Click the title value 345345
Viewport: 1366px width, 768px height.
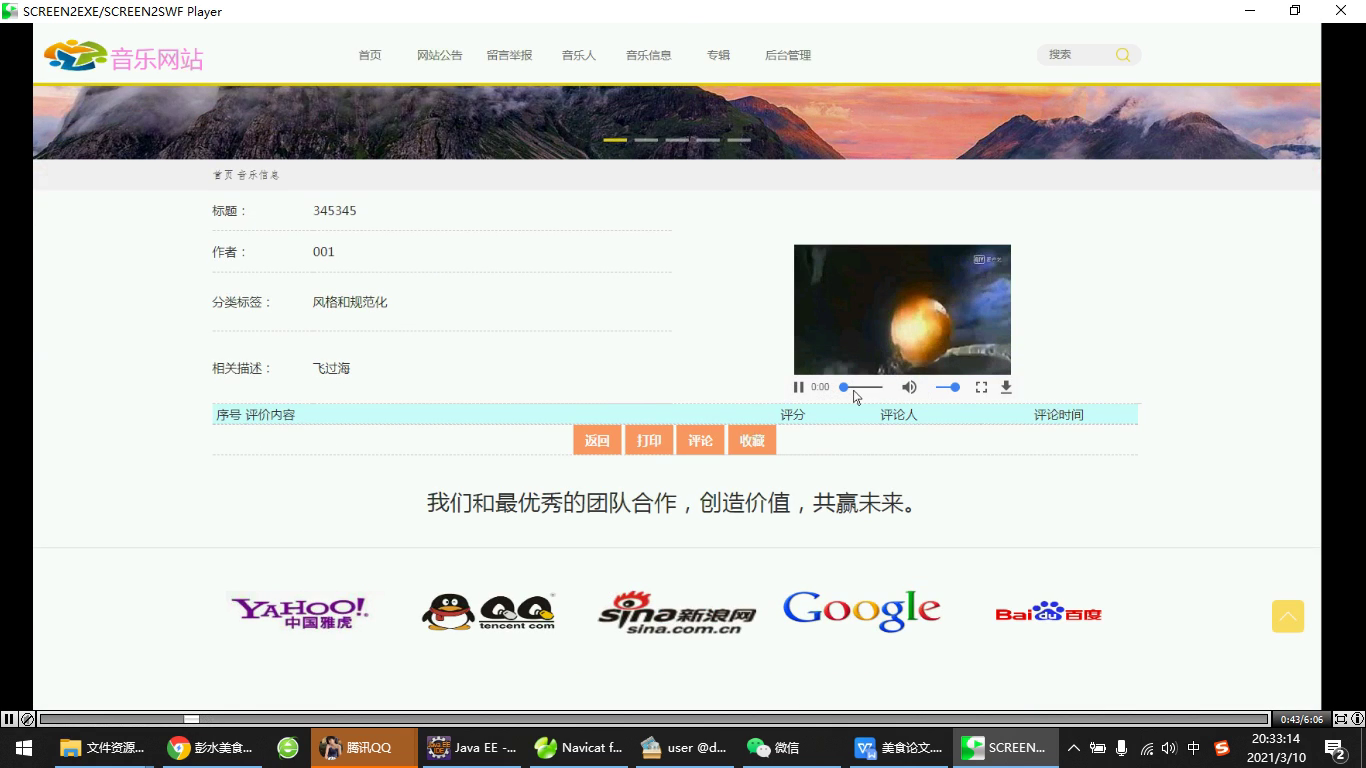coord(334,211)
